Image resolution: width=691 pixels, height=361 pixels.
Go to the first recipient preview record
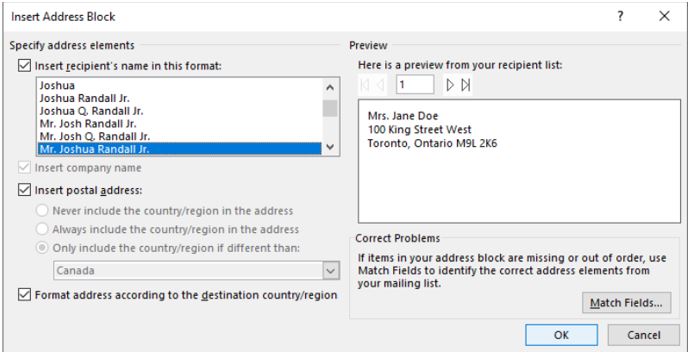365,85
